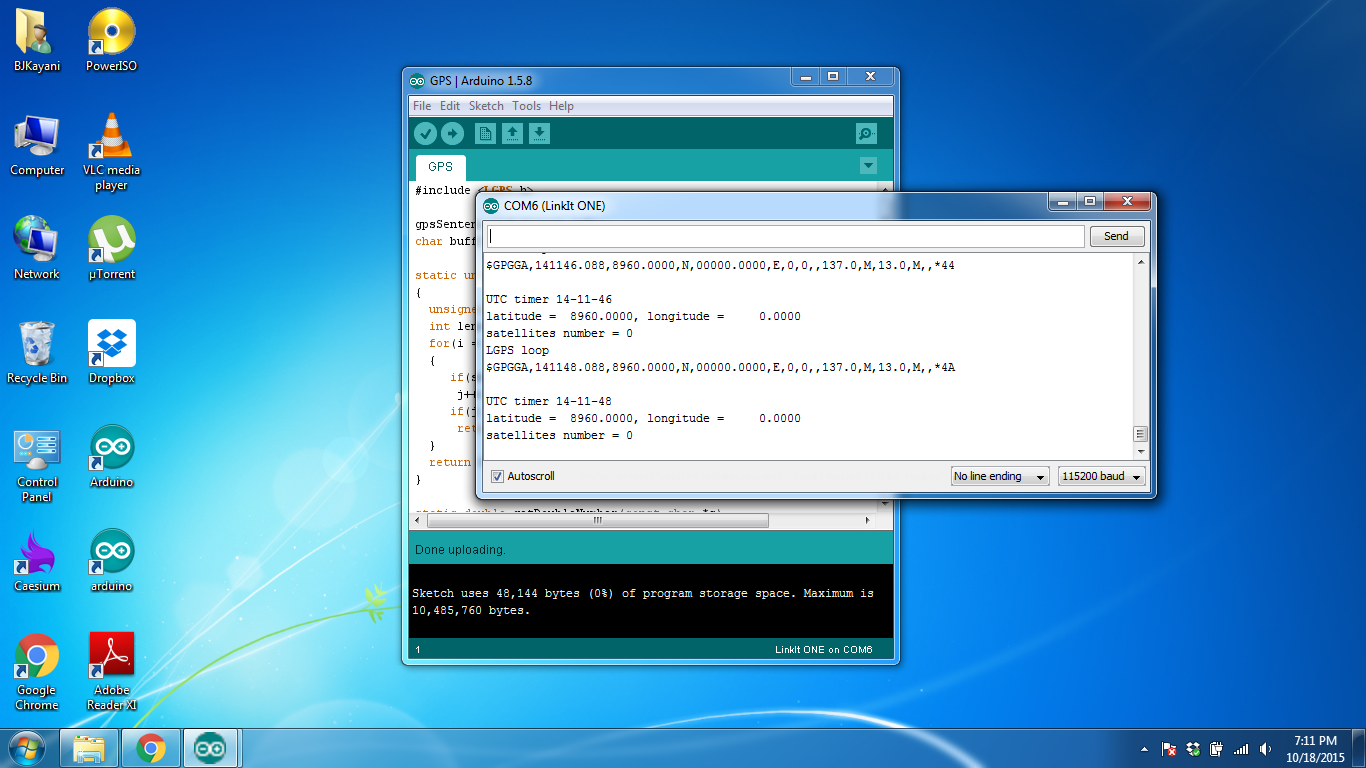The height and width of the screenshot is (768, 1366).
Task: Click the 'UTC timer 14-11-48' line
Action: click(549, 401)
